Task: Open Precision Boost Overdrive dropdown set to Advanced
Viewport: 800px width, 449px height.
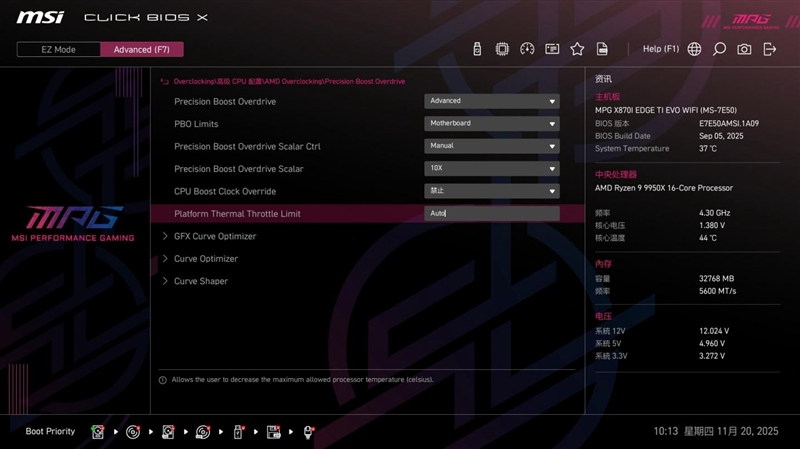Action: click(x=492, y=101)
